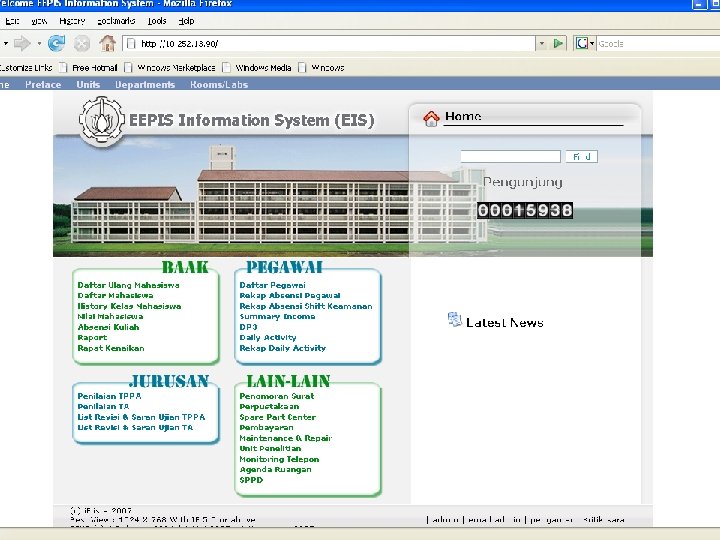Open Raport link in BAAK
This screenshot has width=720, height=540.
click(92, 338)
